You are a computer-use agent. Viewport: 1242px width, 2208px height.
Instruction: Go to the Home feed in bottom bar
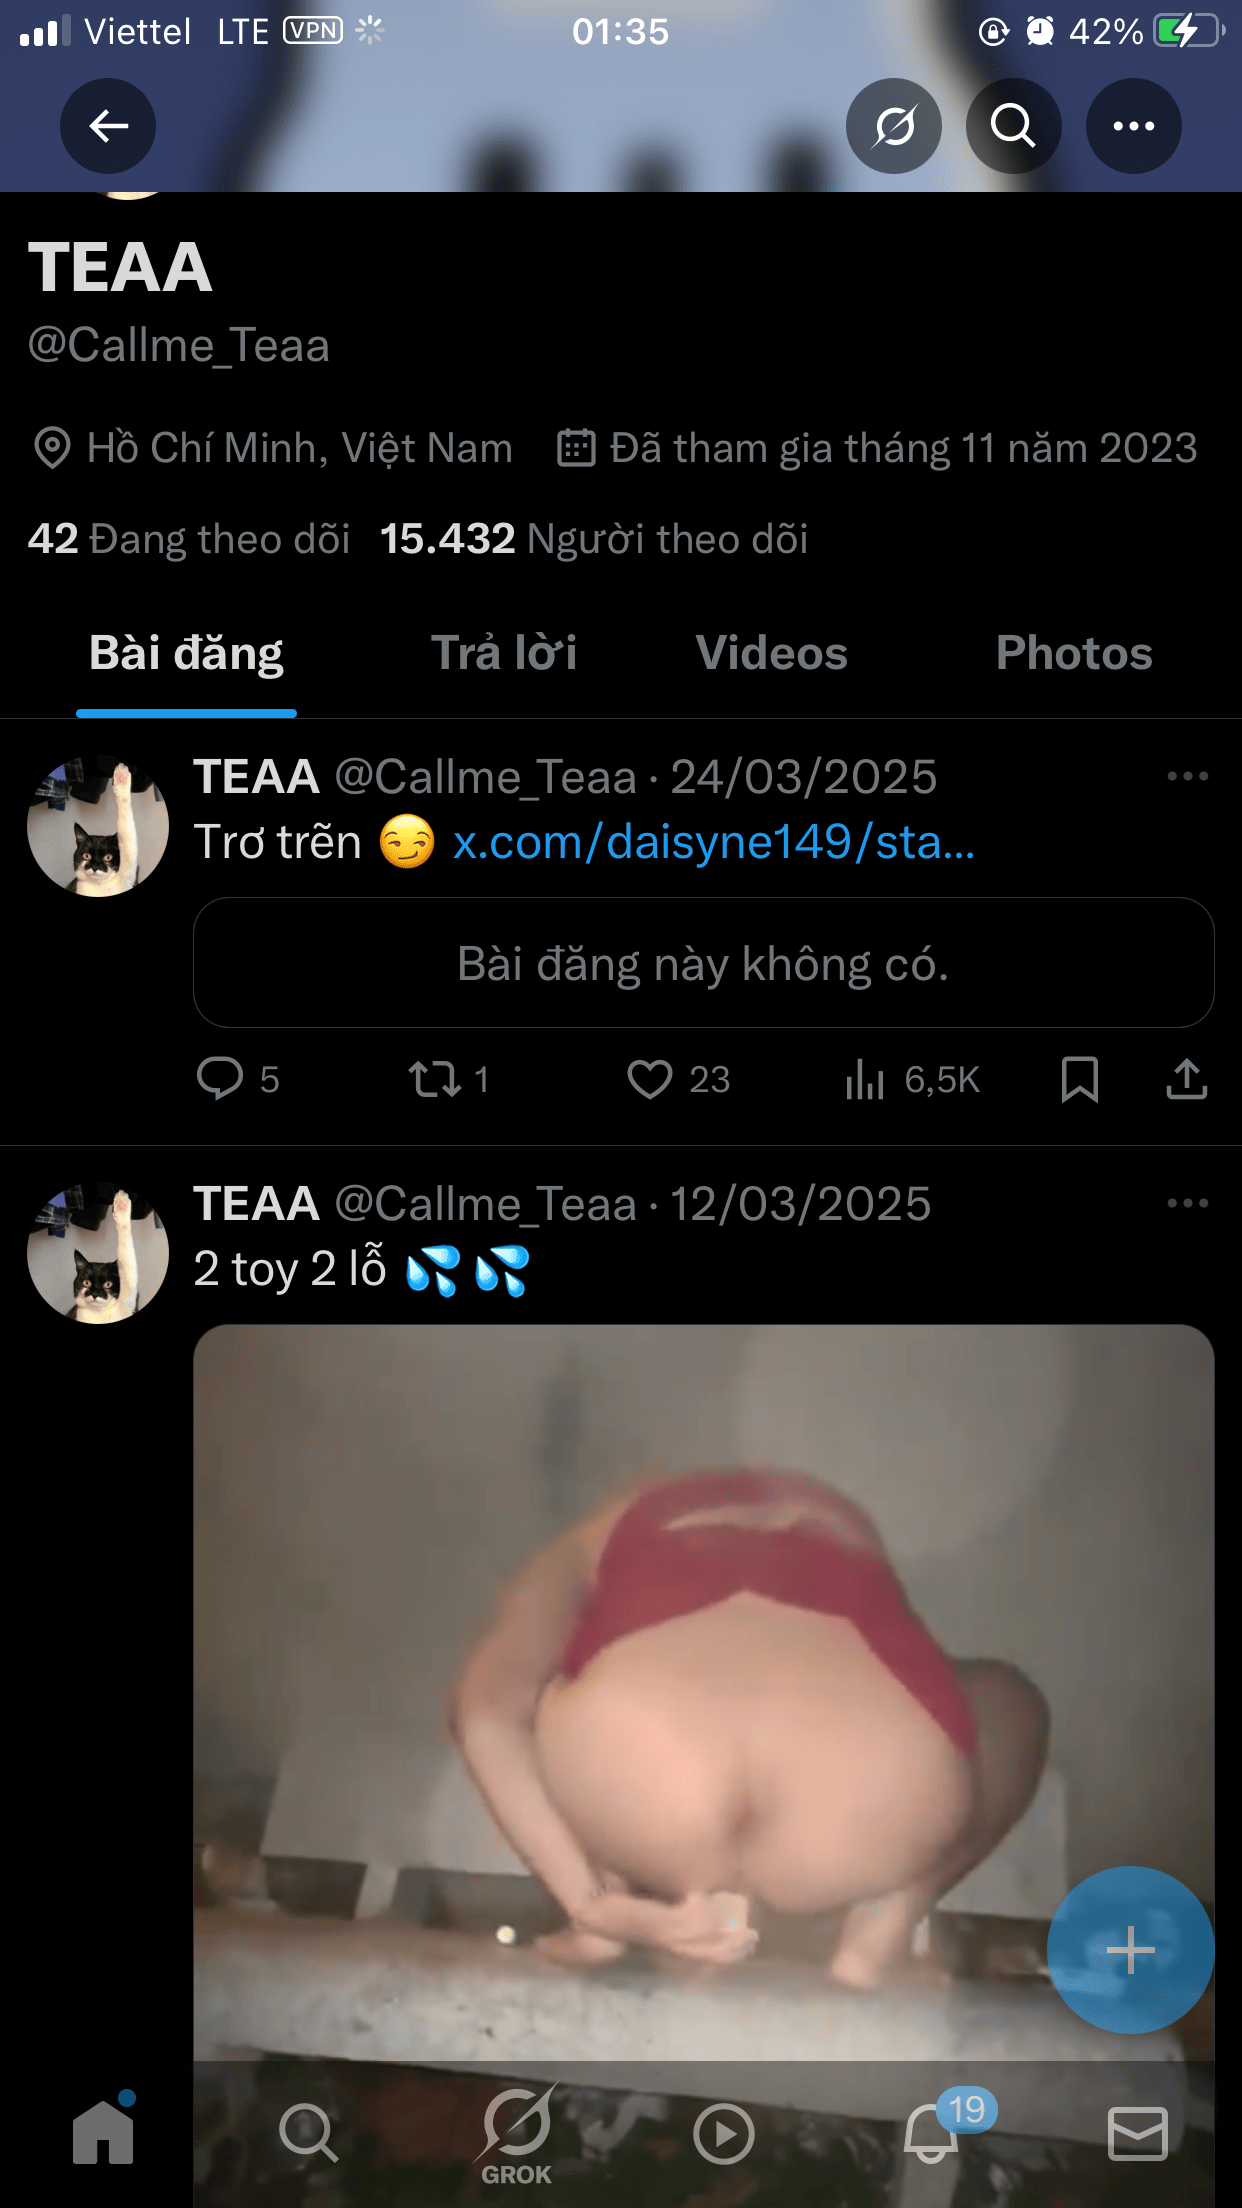(104, 2133)
